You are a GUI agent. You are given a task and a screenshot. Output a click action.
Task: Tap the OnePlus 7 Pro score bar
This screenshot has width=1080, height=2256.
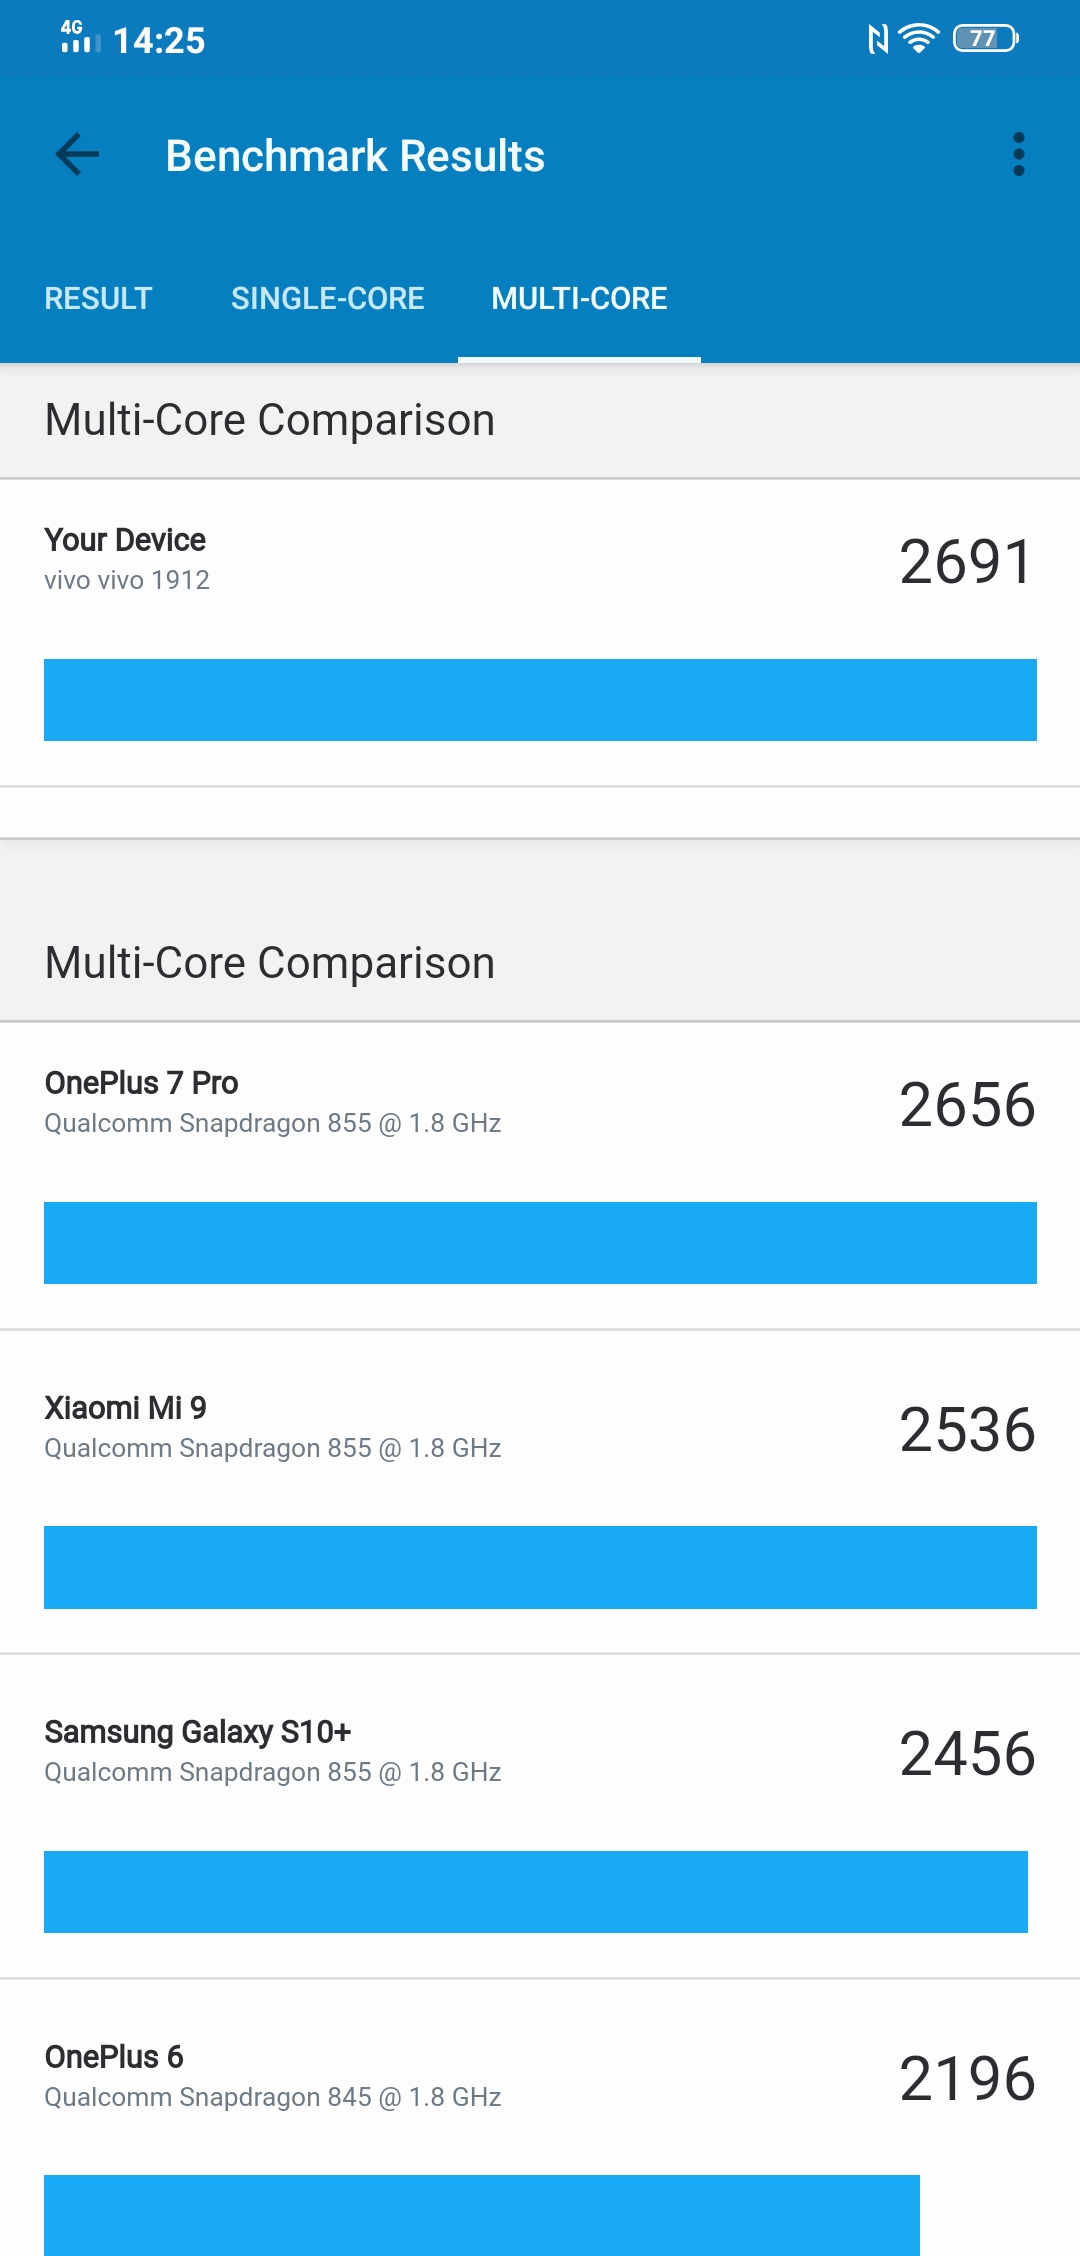tap(540, 1243)
